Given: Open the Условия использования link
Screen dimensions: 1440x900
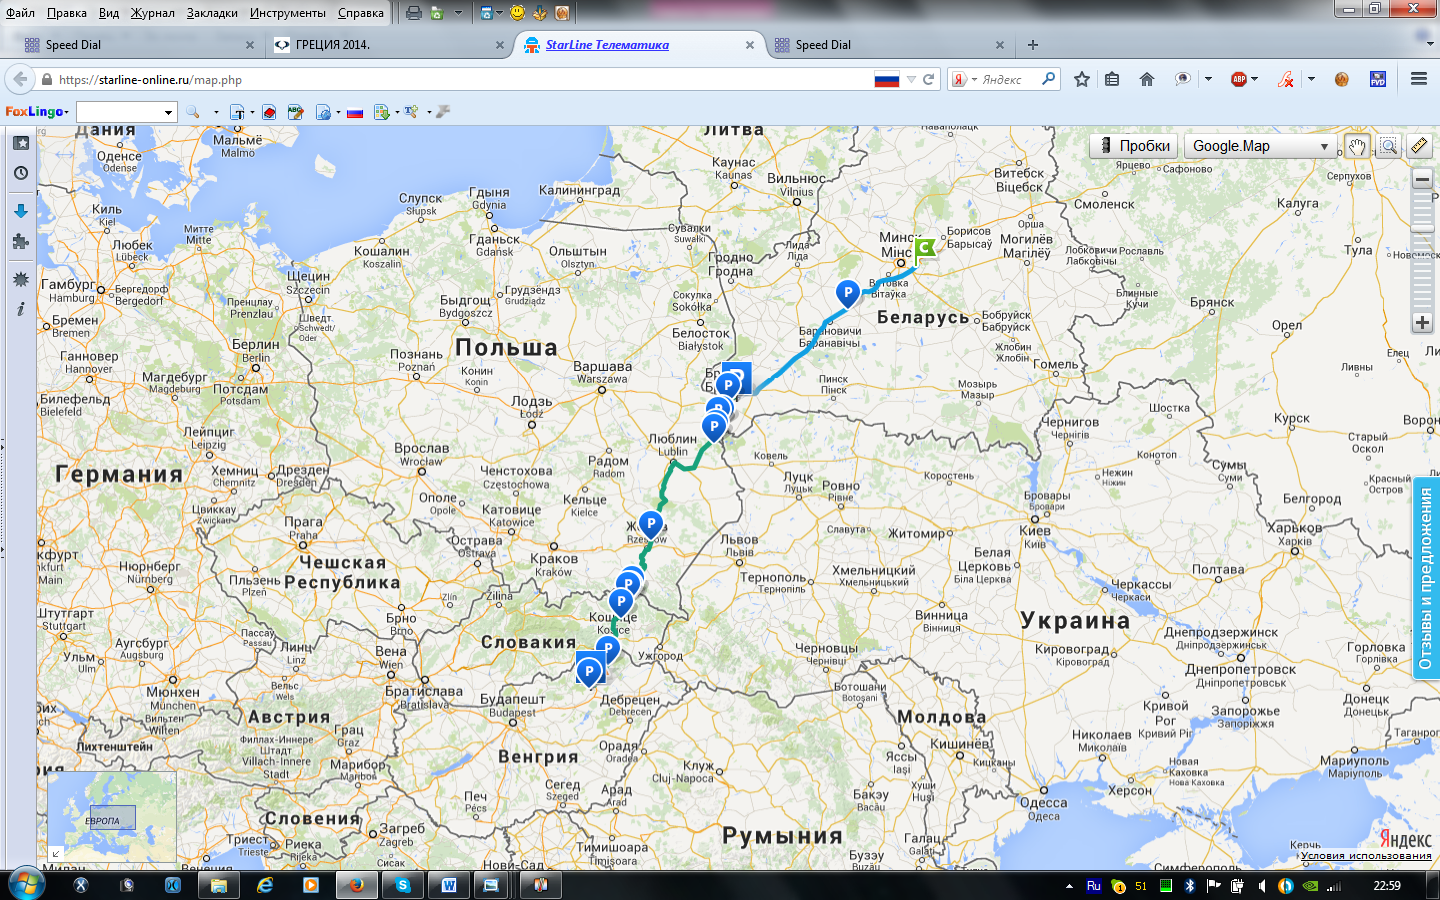Looking at the screenshot, I should pos(1366,856).
